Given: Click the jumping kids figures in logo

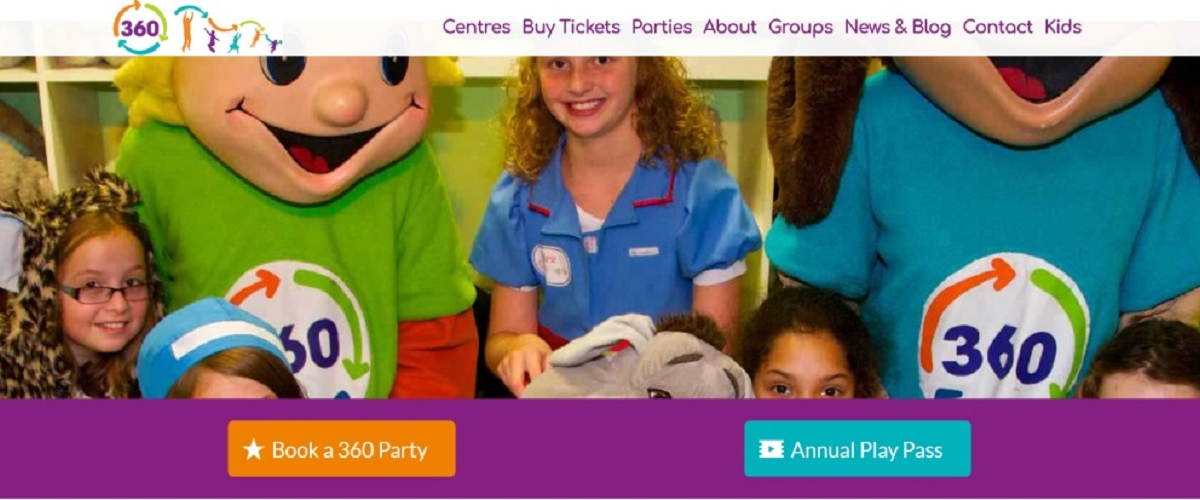Looking at the screenshot, I should (x=228, y=28).
